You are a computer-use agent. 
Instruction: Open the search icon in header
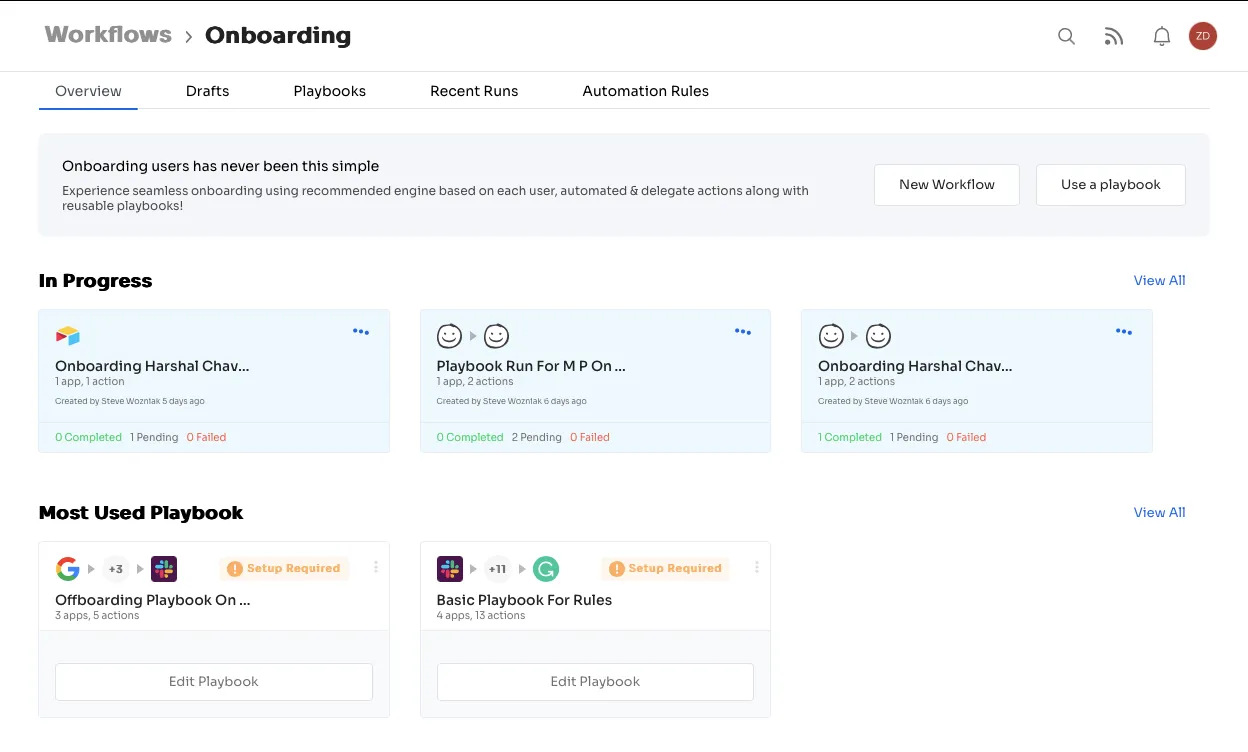pos(1066,37)
